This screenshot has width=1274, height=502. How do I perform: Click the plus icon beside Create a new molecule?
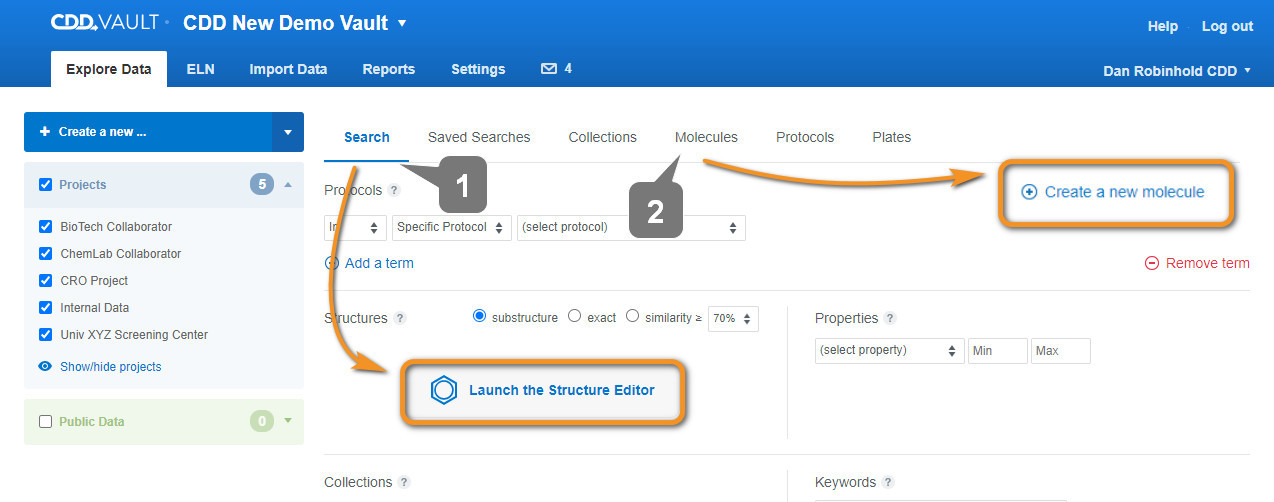tap(1029, 192)
